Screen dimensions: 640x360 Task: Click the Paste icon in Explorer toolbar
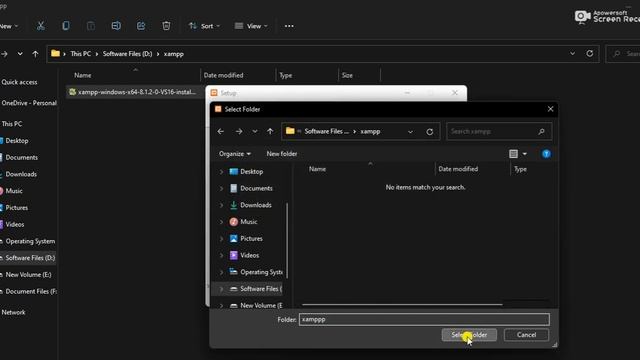[91, 26]
